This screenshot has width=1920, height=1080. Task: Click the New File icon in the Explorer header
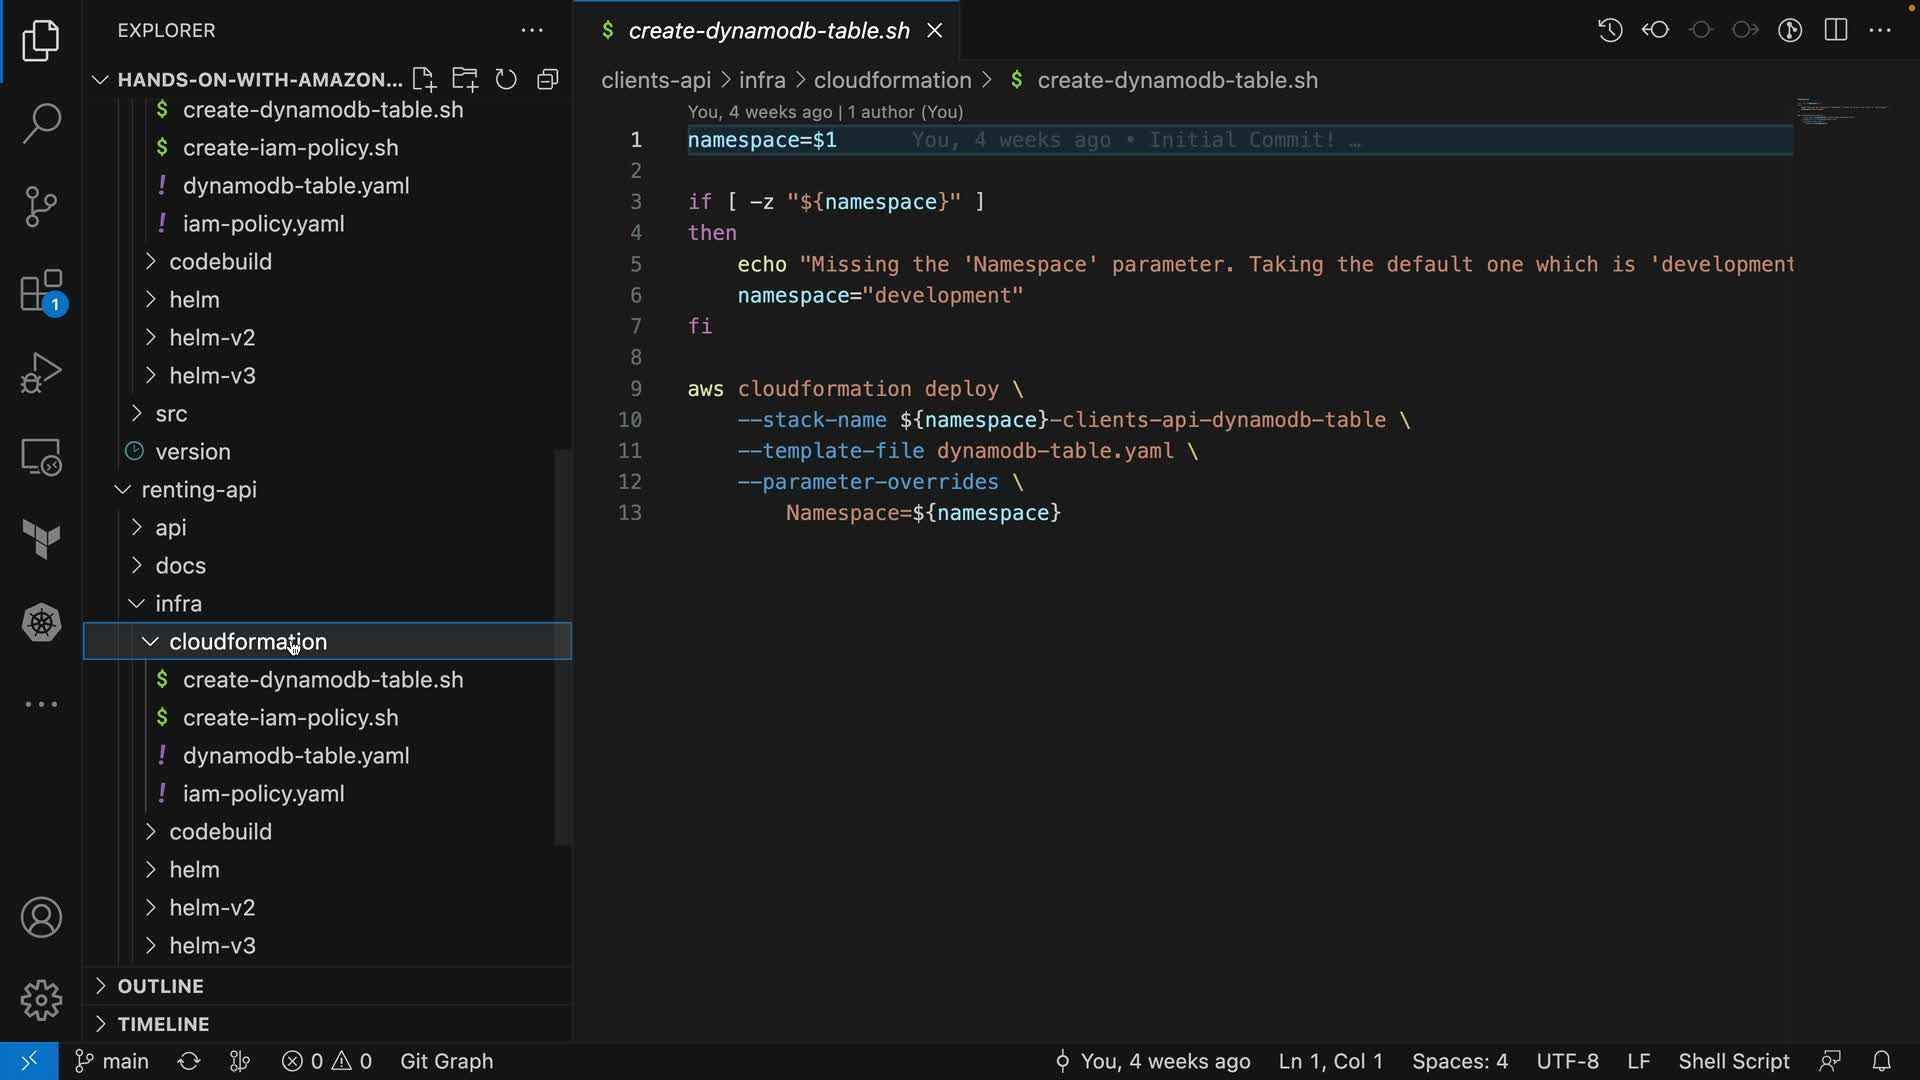(423, 80)
